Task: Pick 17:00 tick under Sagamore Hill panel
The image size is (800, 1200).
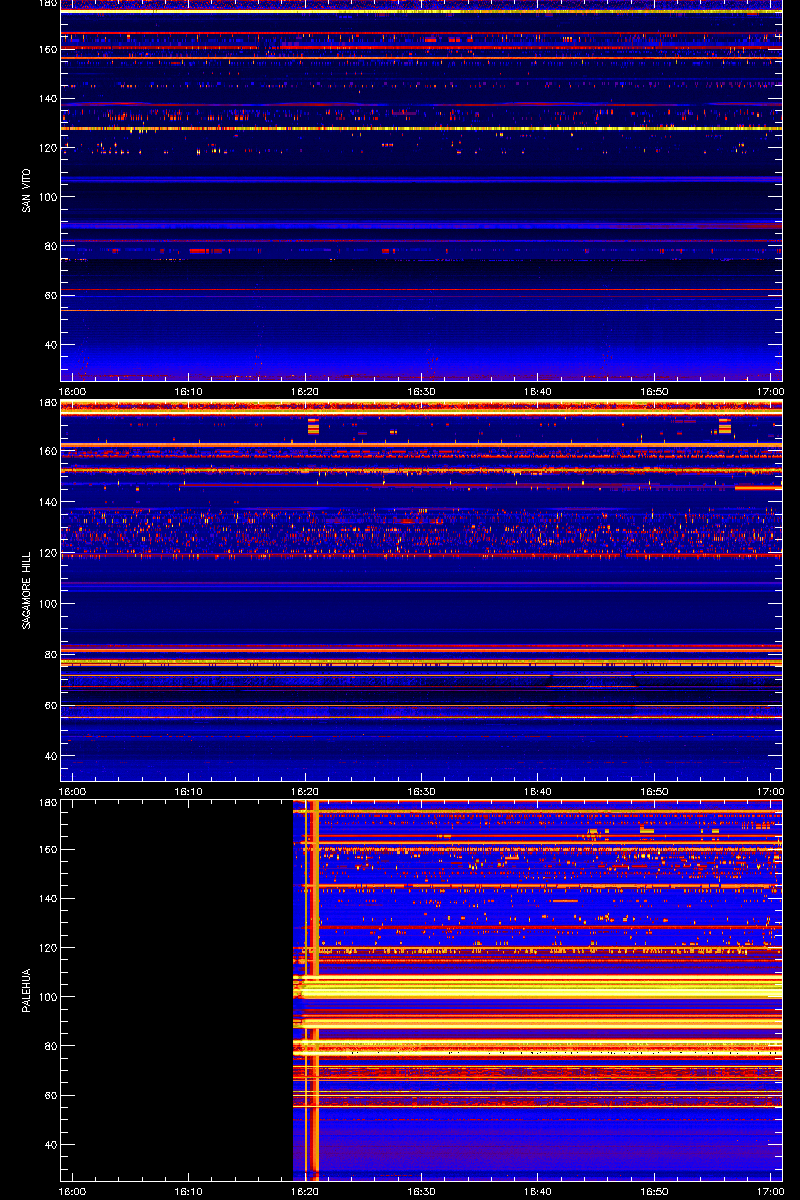Action: click(x=771, y=792)
